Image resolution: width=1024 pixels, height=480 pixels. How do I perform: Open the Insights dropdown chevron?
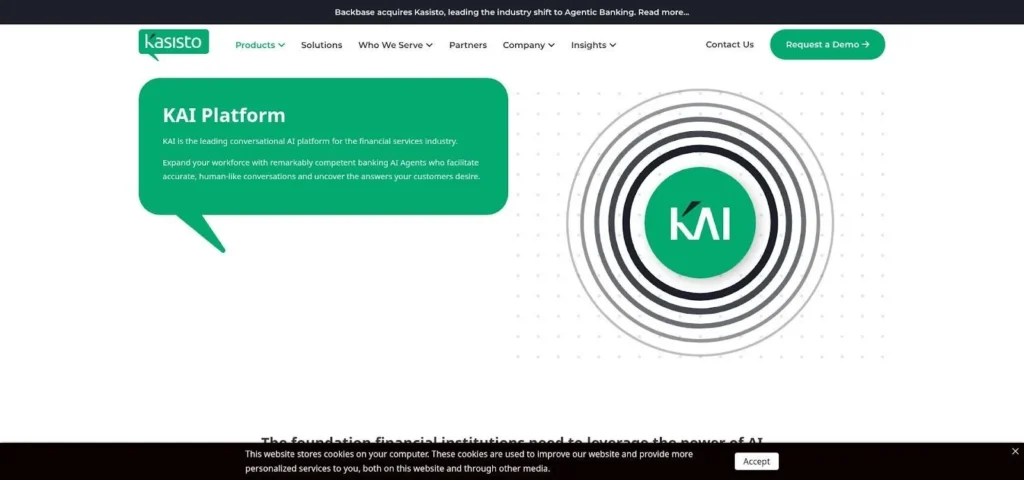tap(613, 45)
